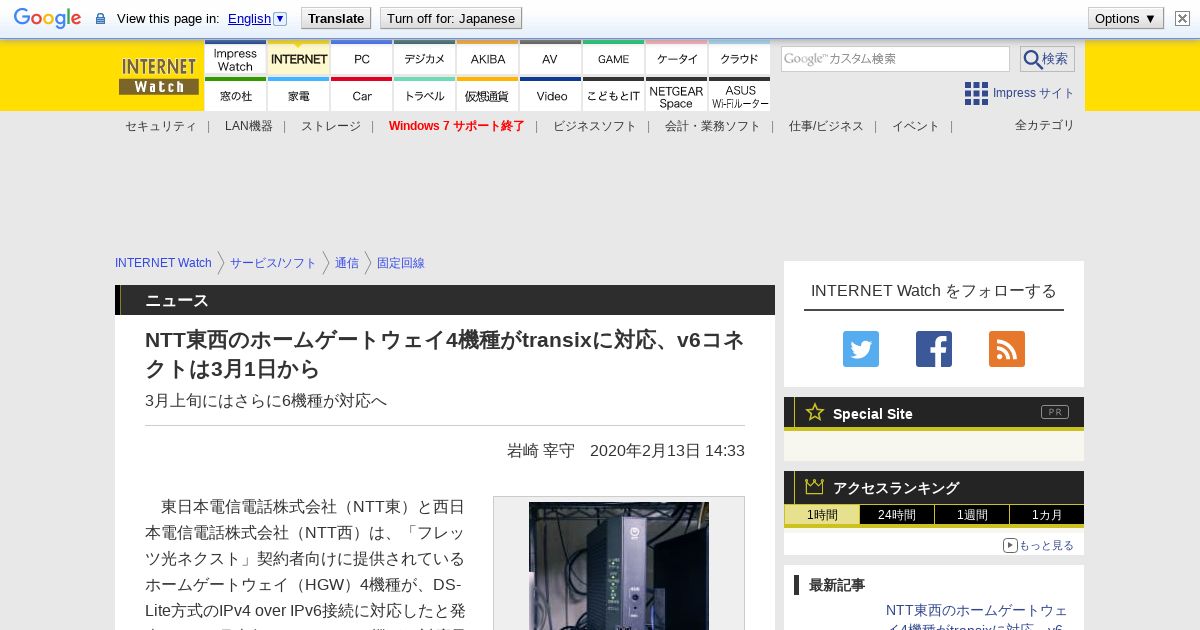The height and width of the screenshot is (630, 1200).
Task: Click the Impress サイト link
Action: (x=1033, y=93)
